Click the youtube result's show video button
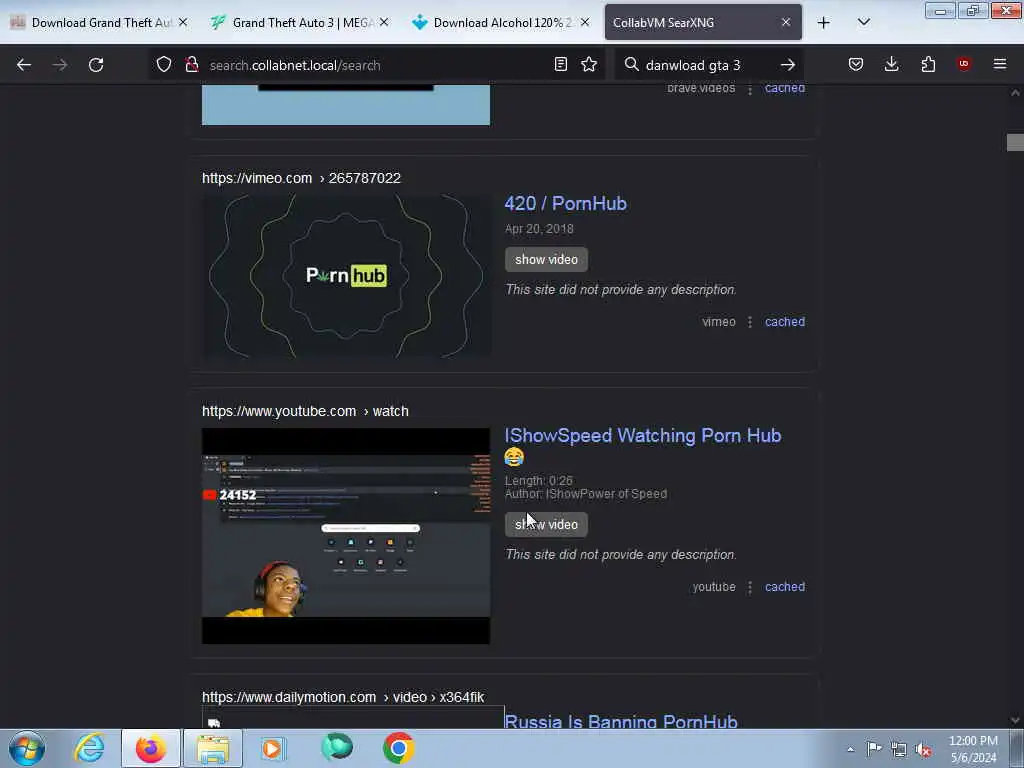This screenshot has width=1024, height=768. (x=546, y=524)
